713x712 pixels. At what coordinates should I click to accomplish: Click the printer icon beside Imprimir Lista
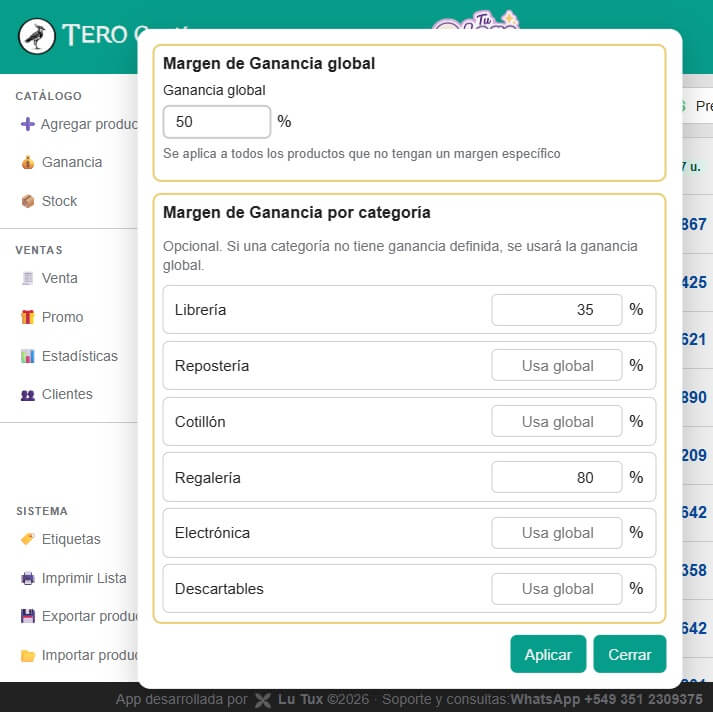coord(28,578)
